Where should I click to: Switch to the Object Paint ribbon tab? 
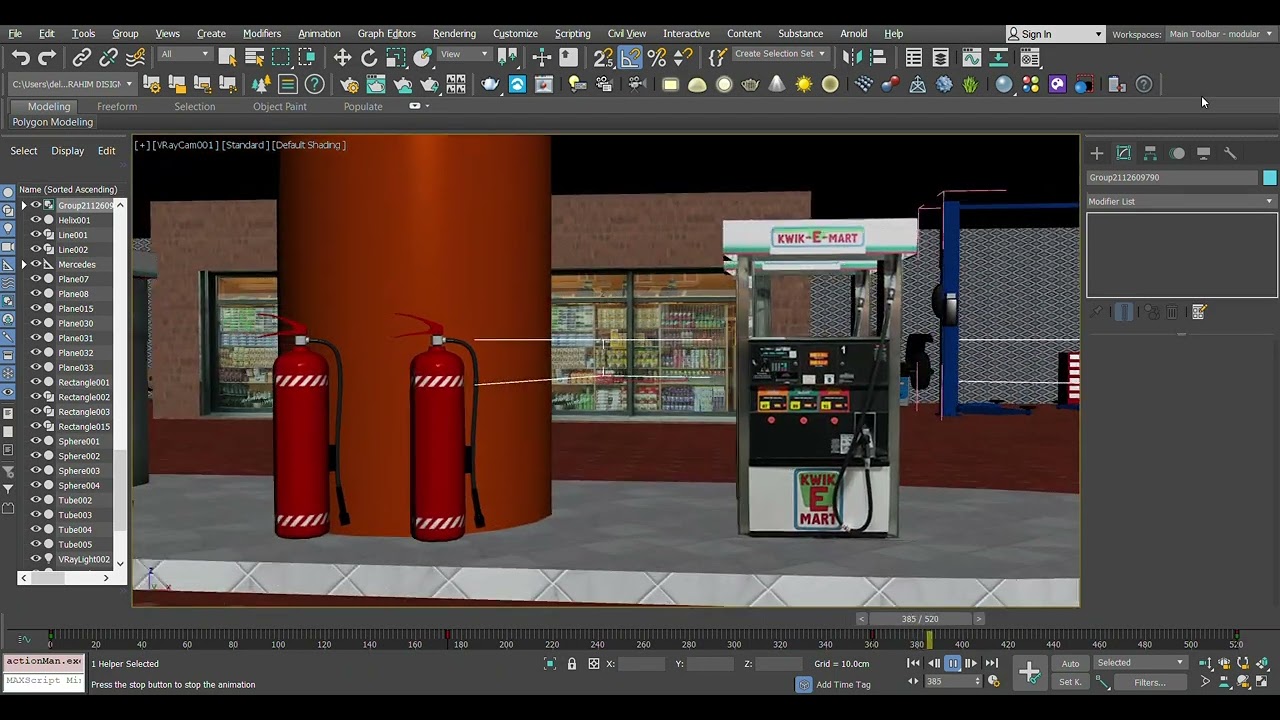click(x=280, y=106)
